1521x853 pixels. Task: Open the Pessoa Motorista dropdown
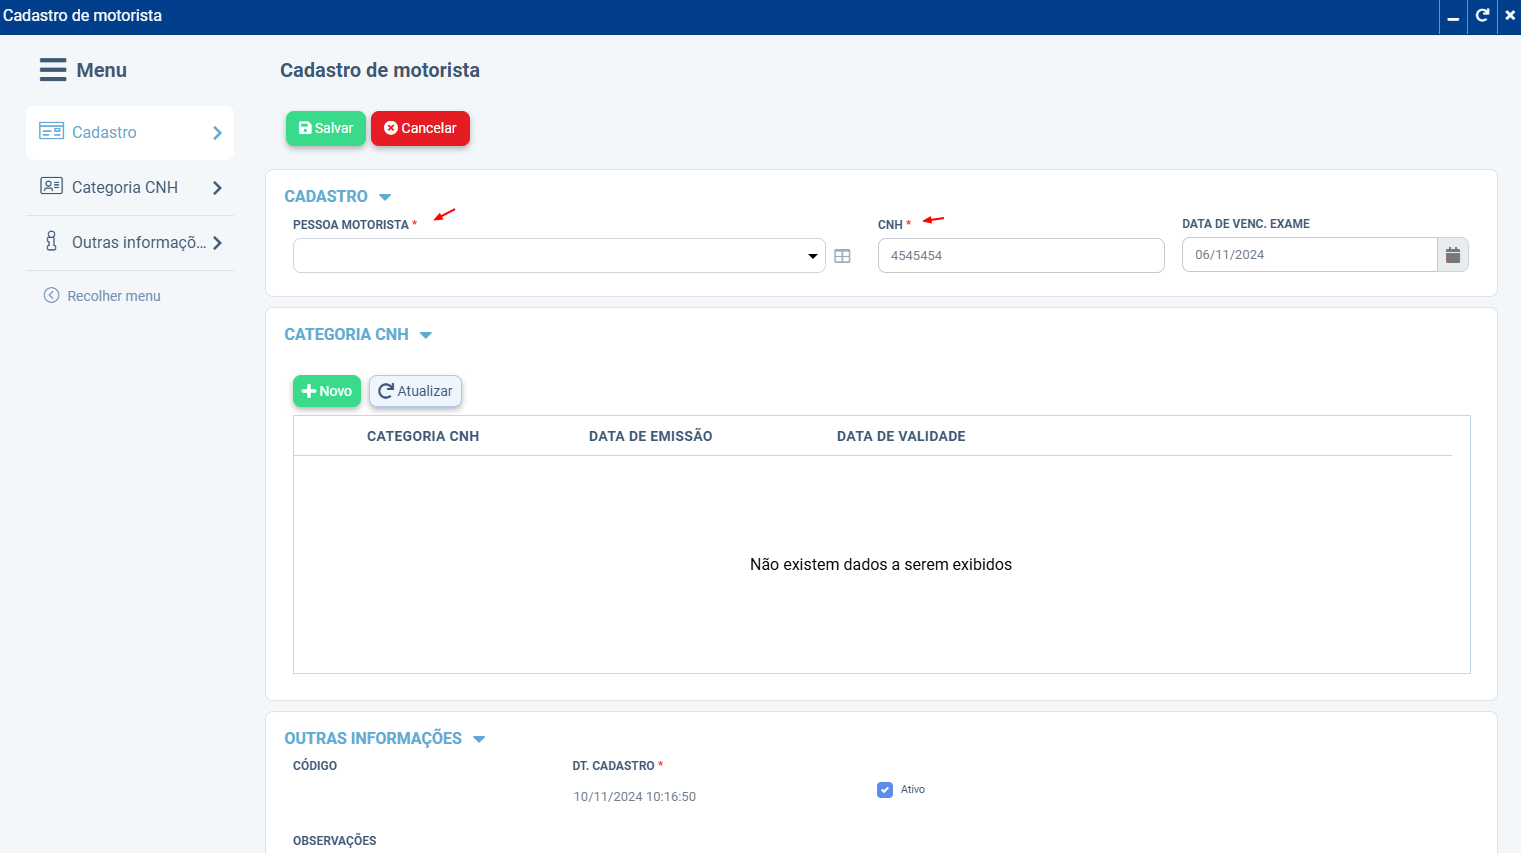pos(559,256)
